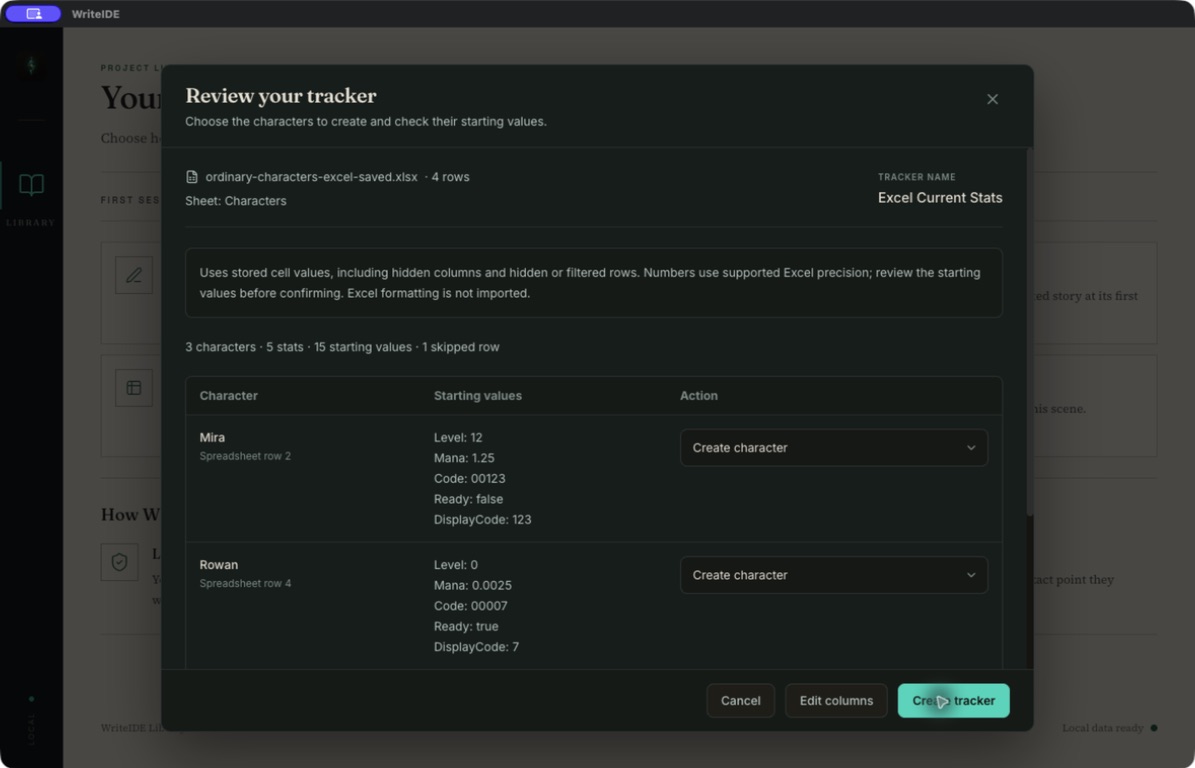Click the Cancel button
The height and width of the screenshot is (768, 1195).
[x=741, y=701]
